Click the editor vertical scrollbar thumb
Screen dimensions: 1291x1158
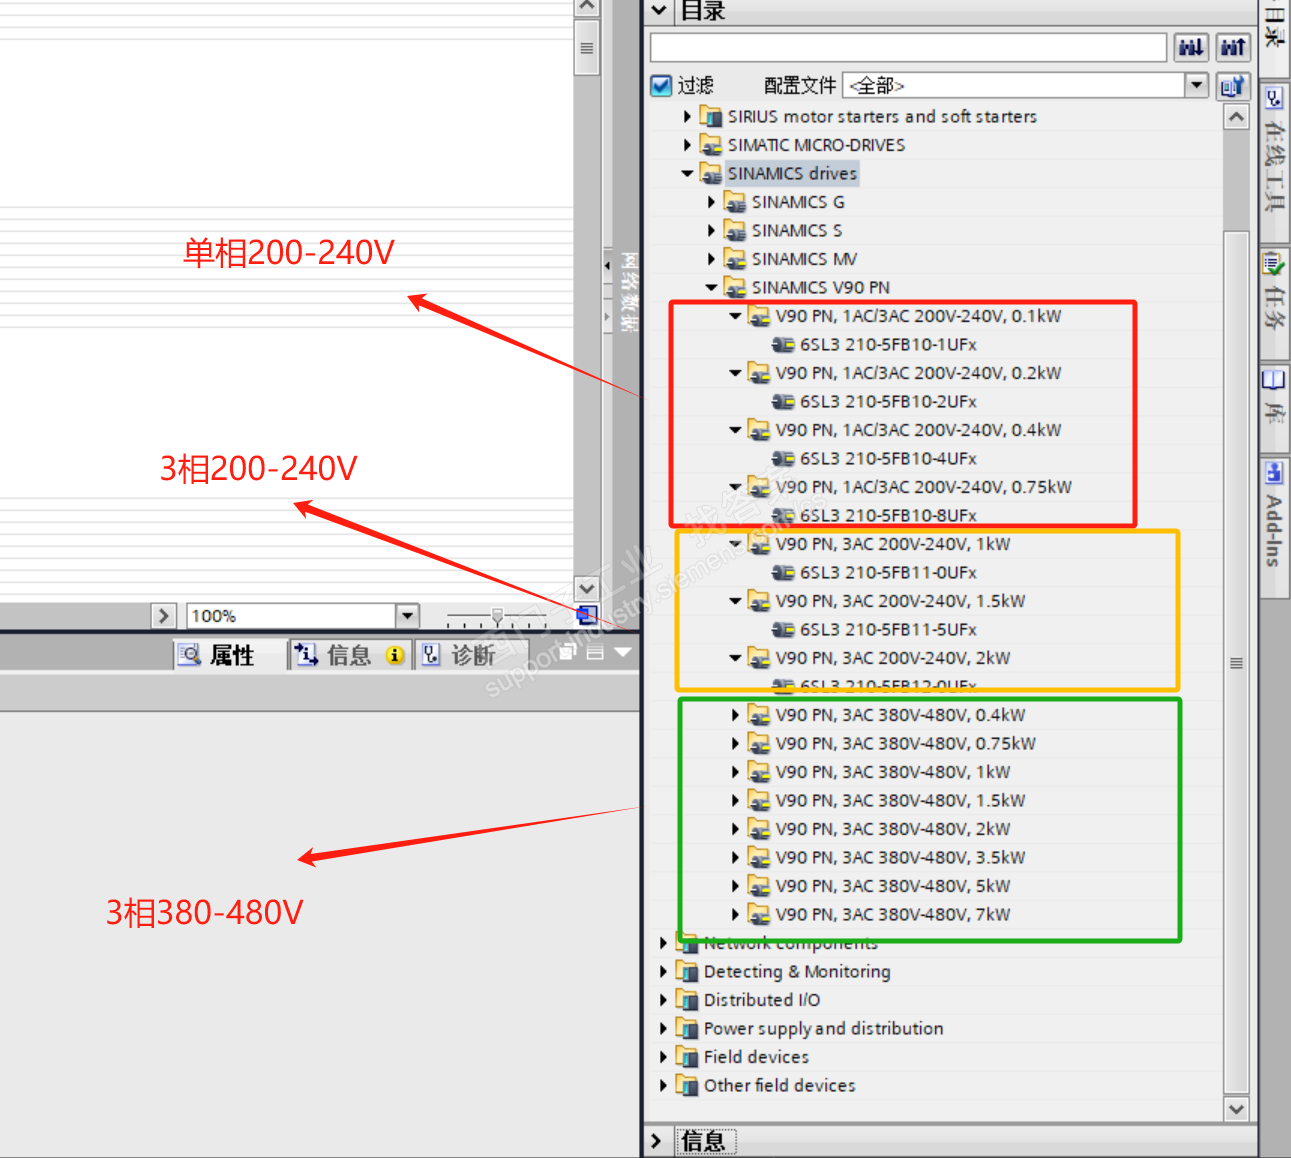click(587, 48)
